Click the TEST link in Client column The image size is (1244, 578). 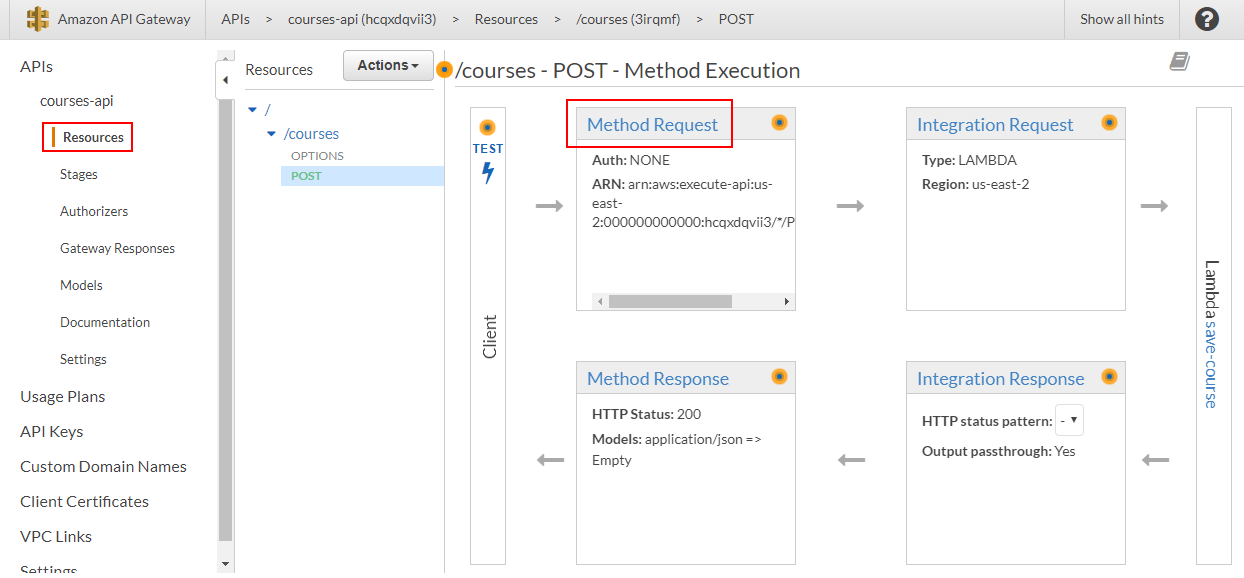488,149
